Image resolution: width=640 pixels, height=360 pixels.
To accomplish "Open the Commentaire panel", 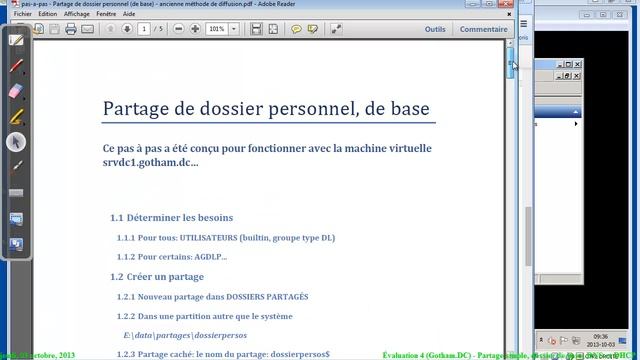I will 484,29.
